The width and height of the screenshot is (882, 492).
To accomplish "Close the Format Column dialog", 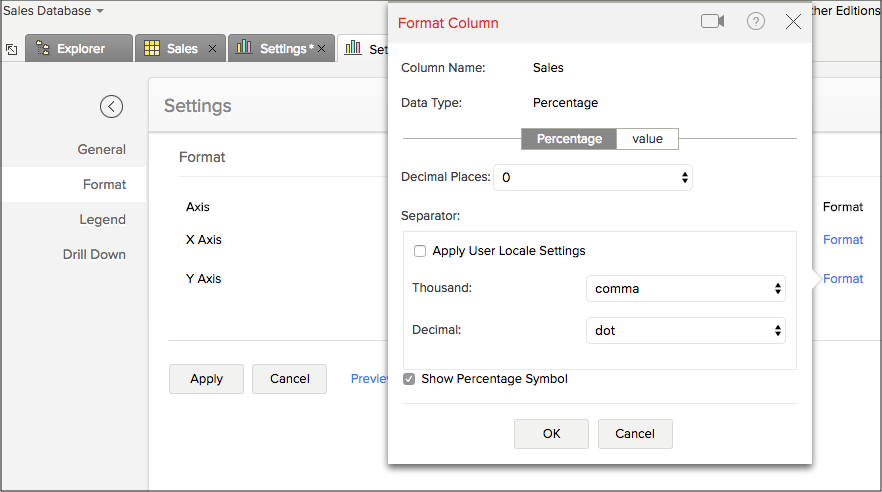I will 793,22.
